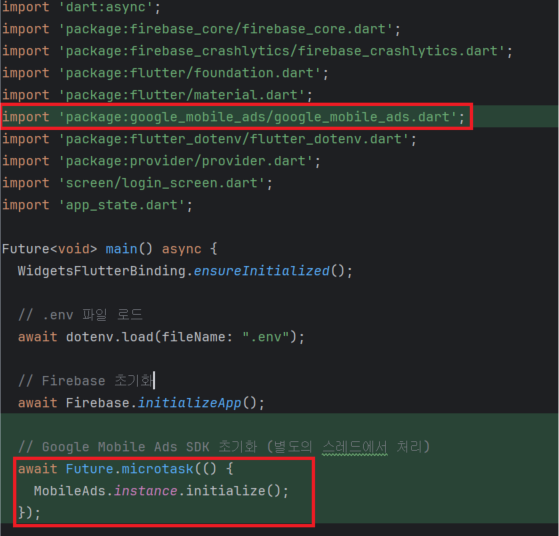
Task: Click the firebase_crashlytics import line
Action: 257,51
